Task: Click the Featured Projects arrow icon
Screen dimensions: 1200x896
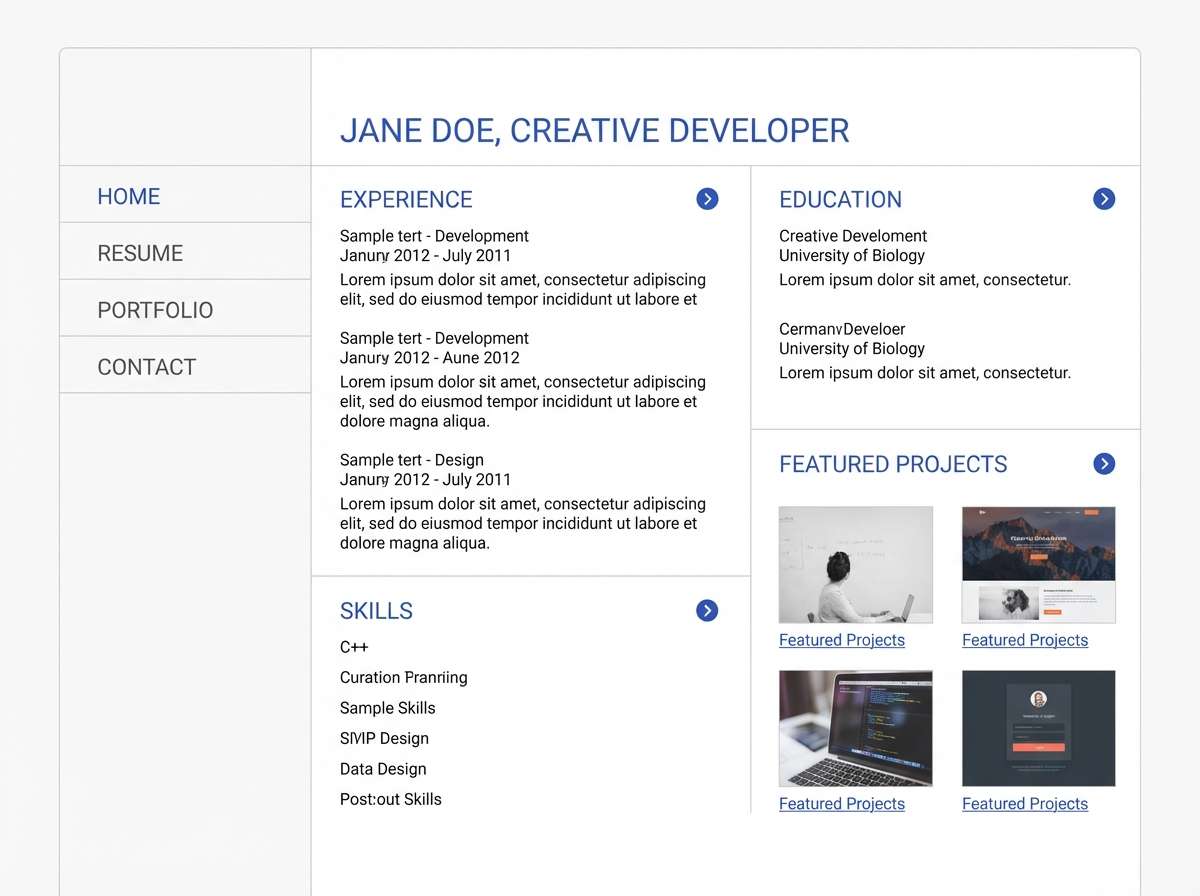Action: (1103, 463)
